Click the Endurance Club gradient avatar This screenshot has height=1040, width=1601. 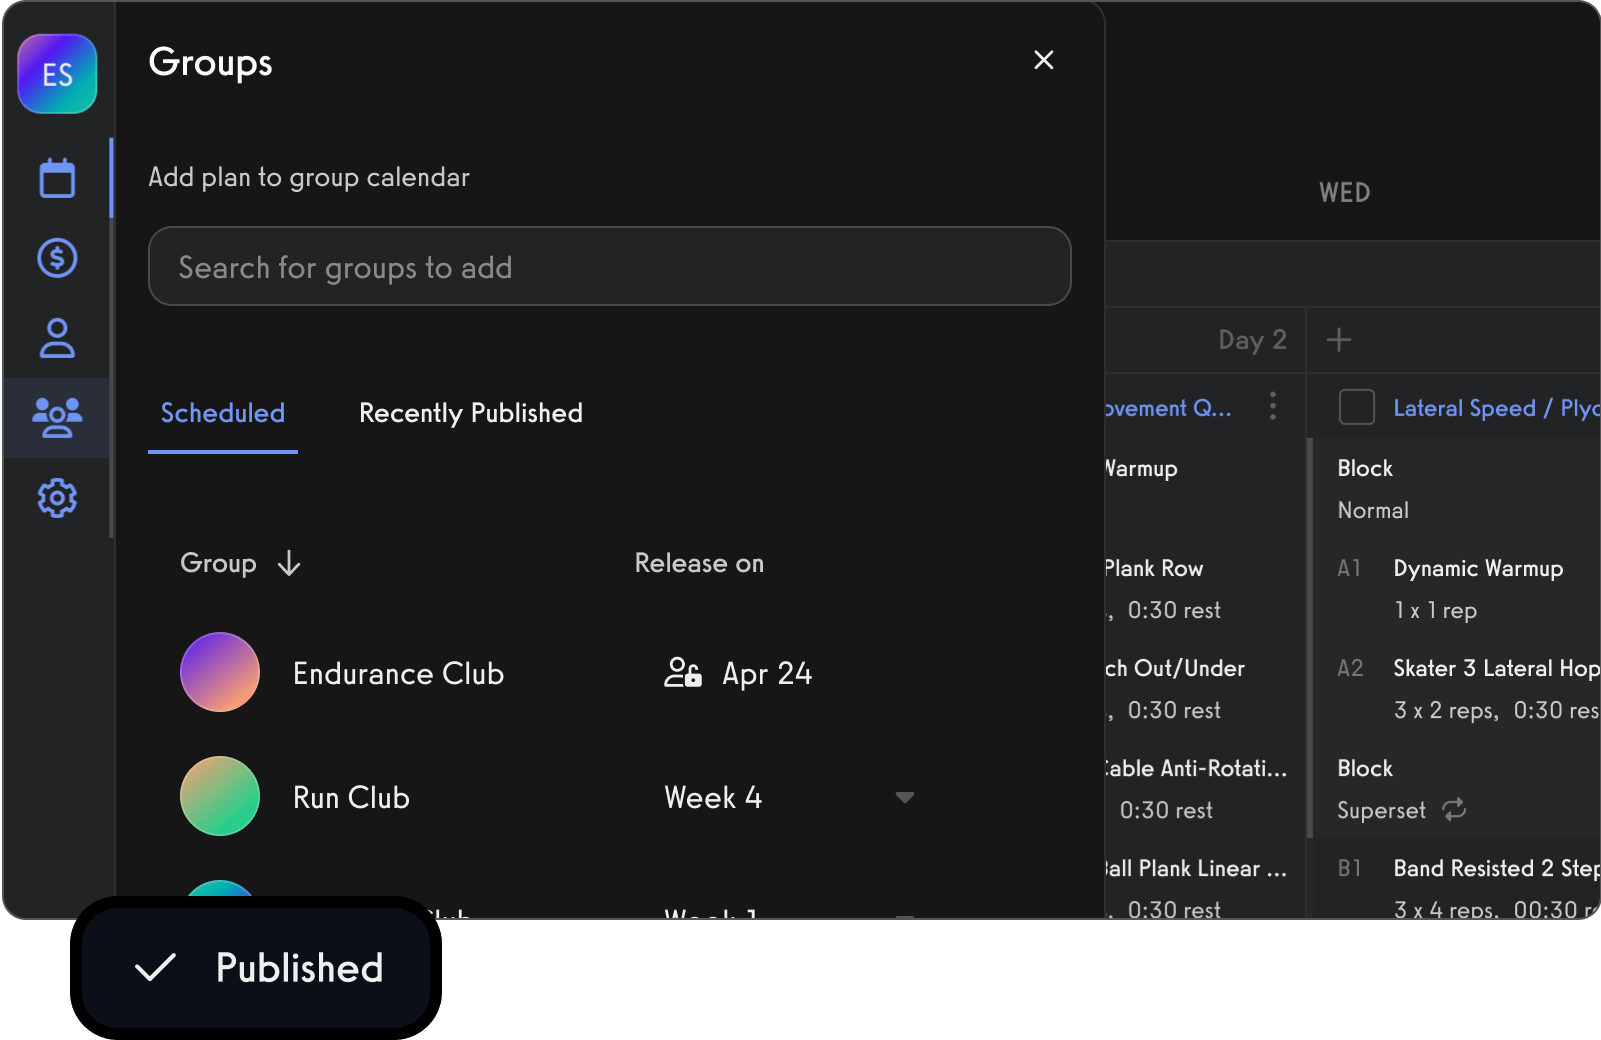[x=220, y=672]
